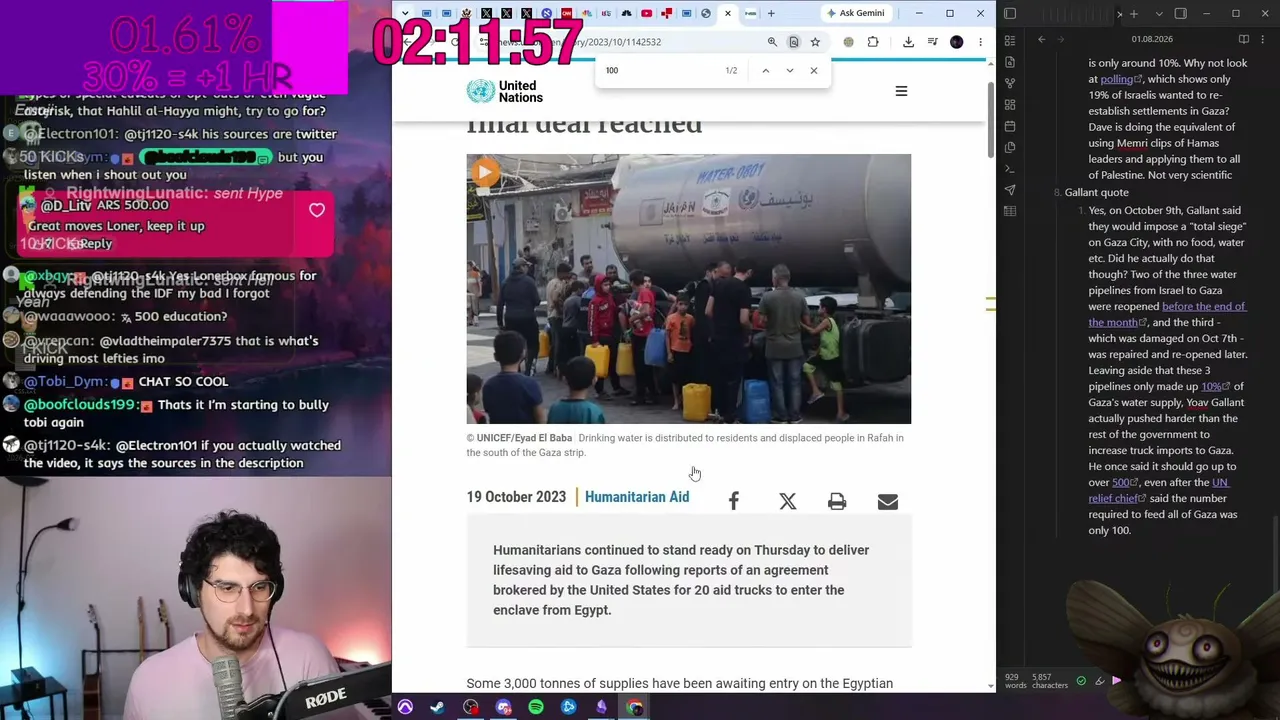
Task: Navigate forward in the notes app
Action: pyautogui.click(x=1061, y=39)
